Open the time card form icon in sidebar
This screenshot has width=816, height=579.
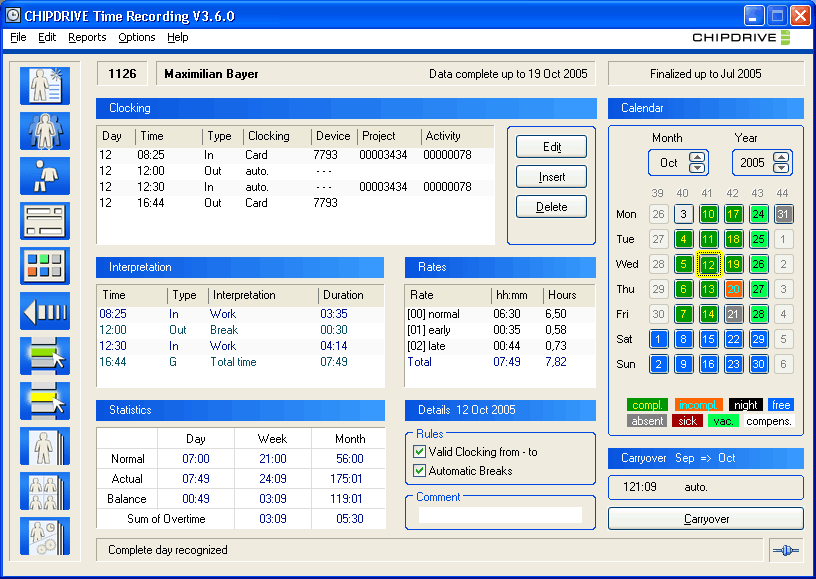(x=44, y=221)
